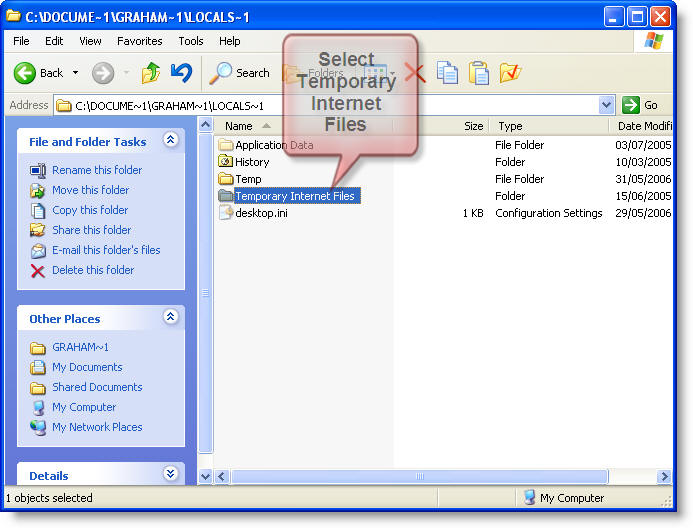
Task: Click the E-mail envelope icon in tasks
Action: (38, 251)
